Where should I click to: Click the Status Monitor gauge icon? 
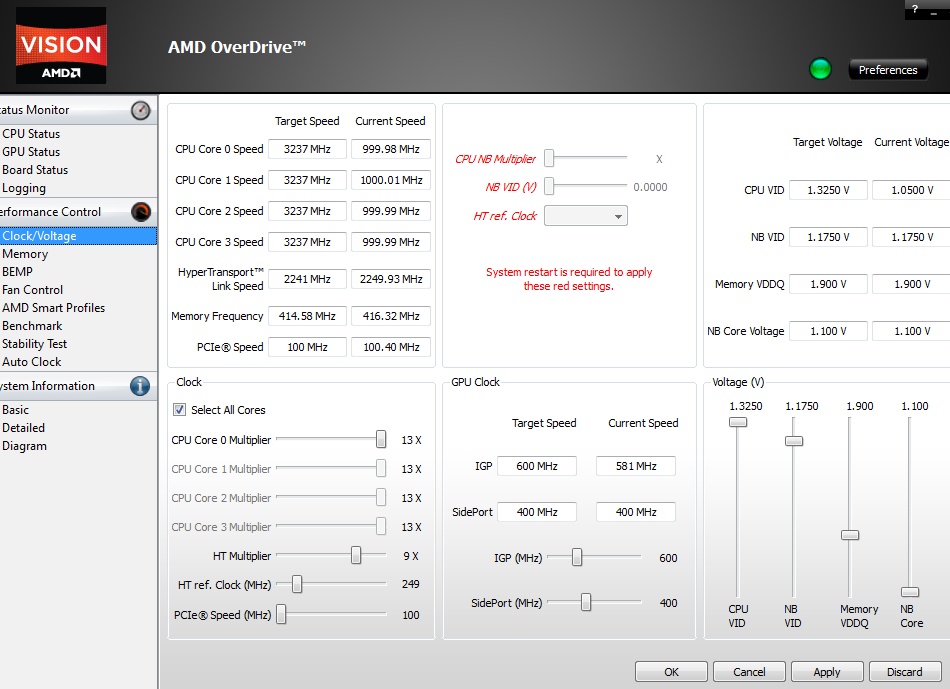[x=141, y=110]
